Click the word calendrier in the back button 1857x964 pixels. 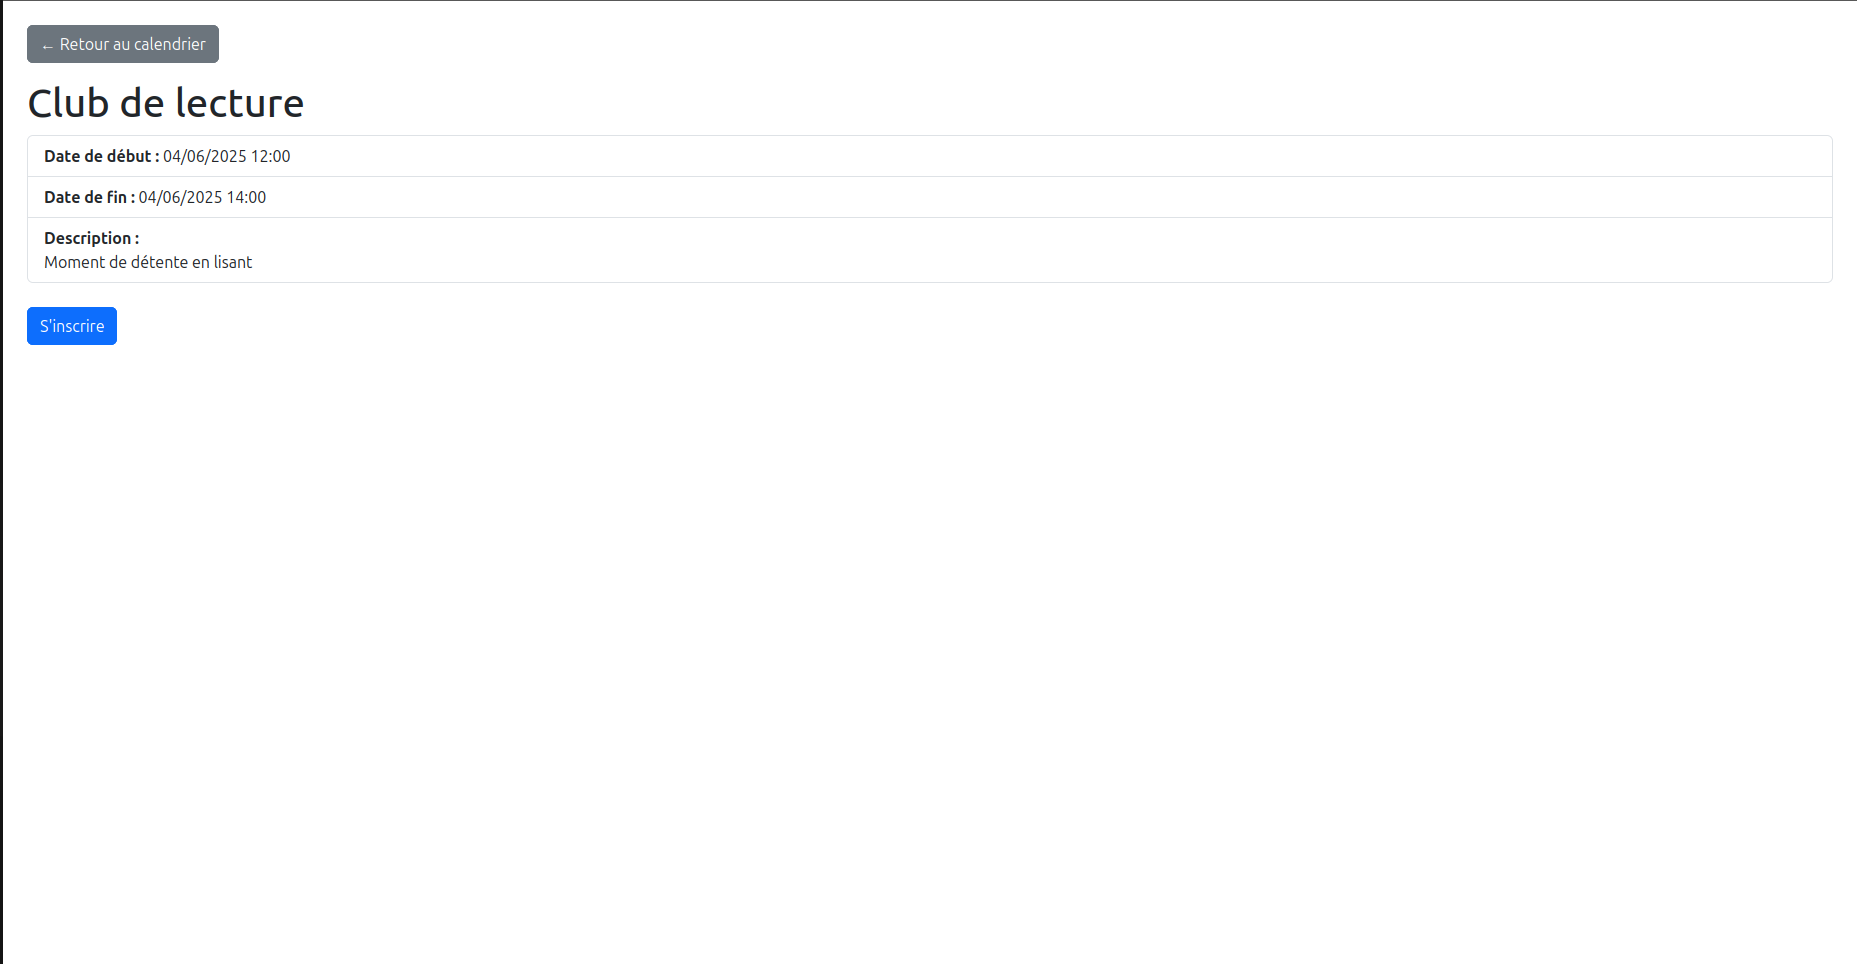coord(170,44)
